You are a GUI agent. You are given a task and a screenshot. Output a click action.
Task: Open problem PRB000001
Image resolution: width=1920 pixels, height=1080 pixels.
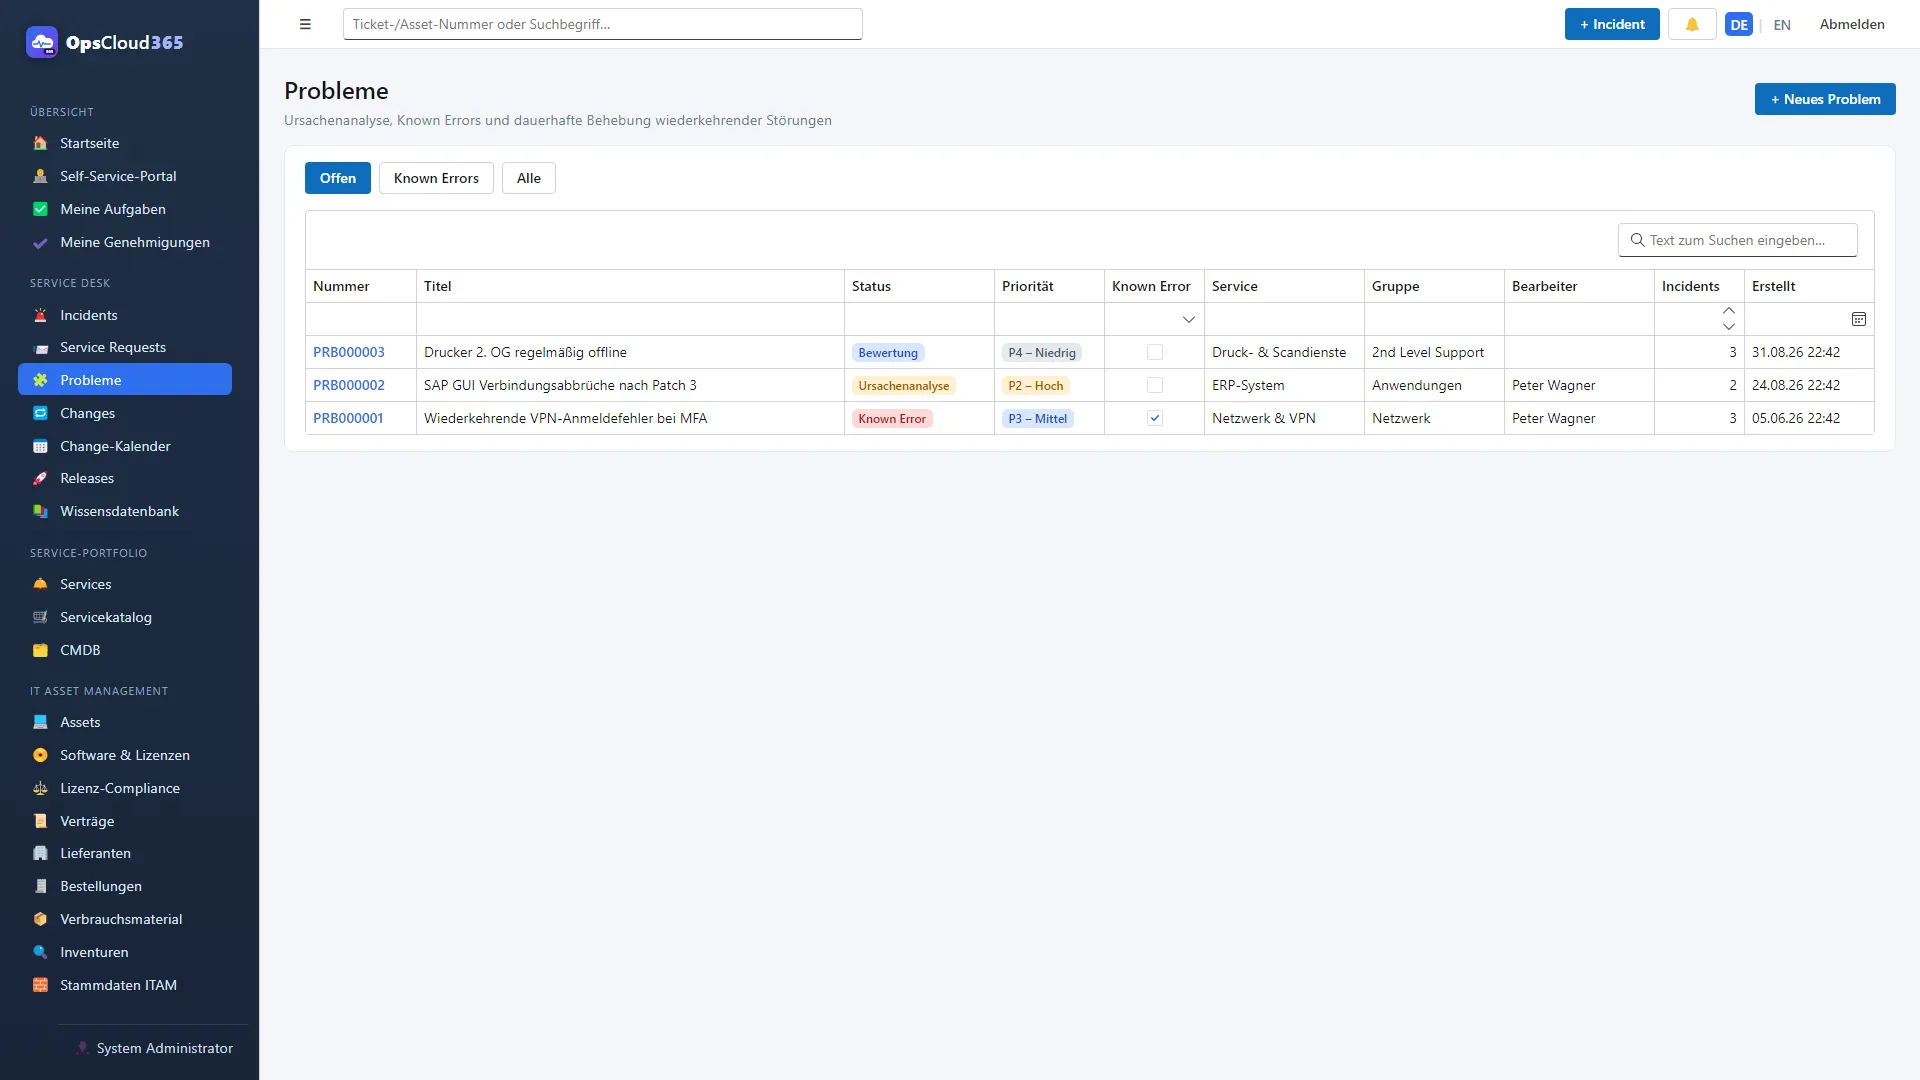[348, 418]
